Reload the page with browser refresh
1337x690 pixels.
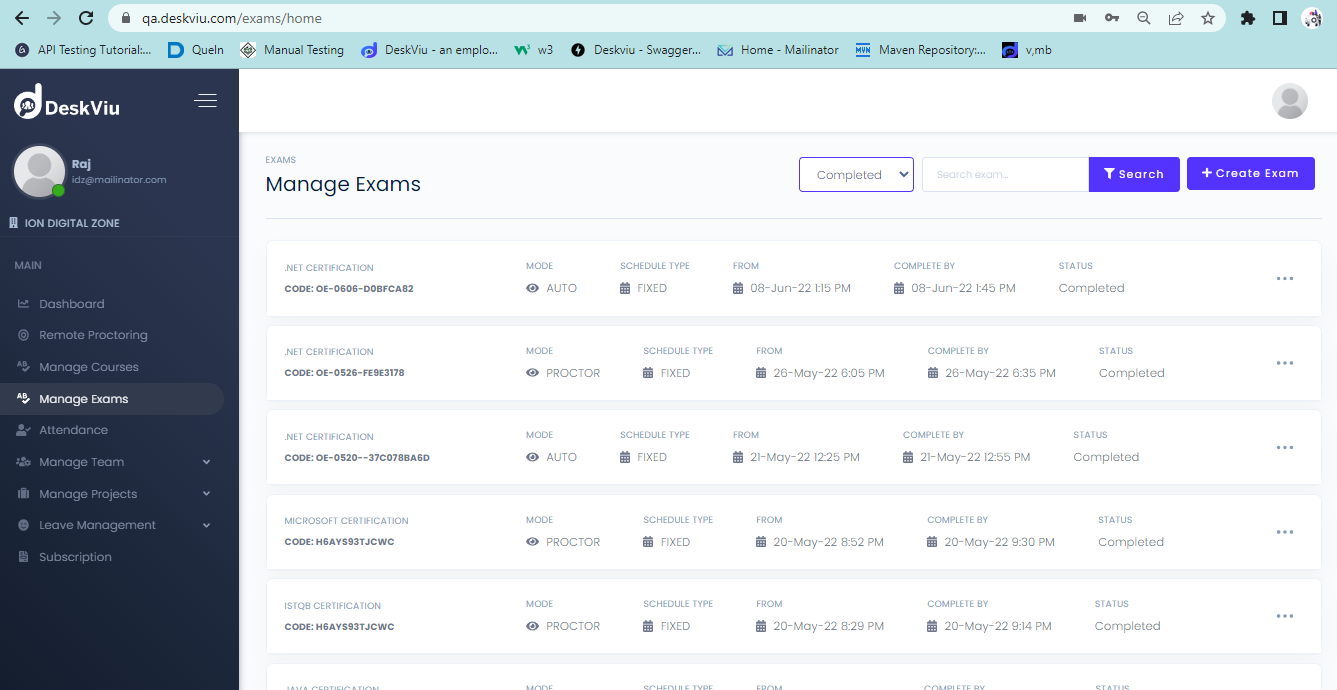point(86,18)
